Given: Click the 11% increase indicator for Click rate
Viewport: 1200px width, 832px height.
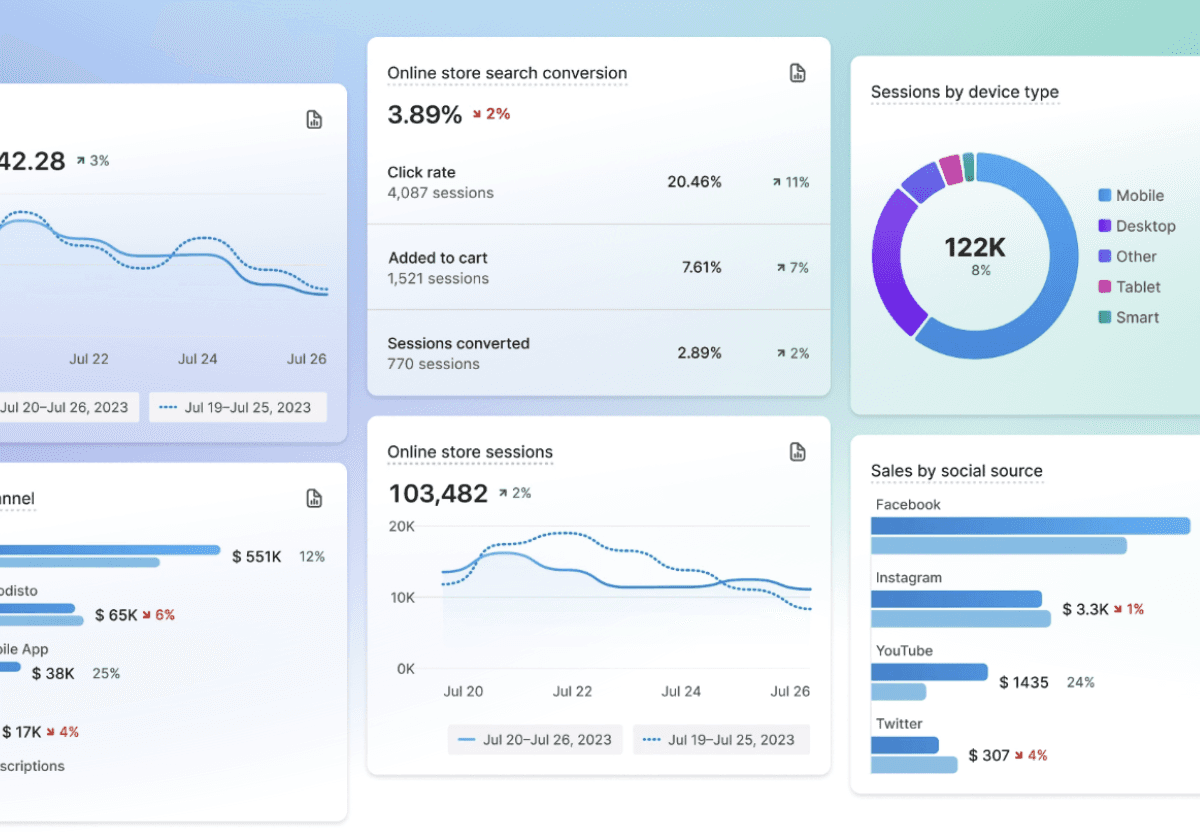Looking at the screenshot, I should point(790,182).
